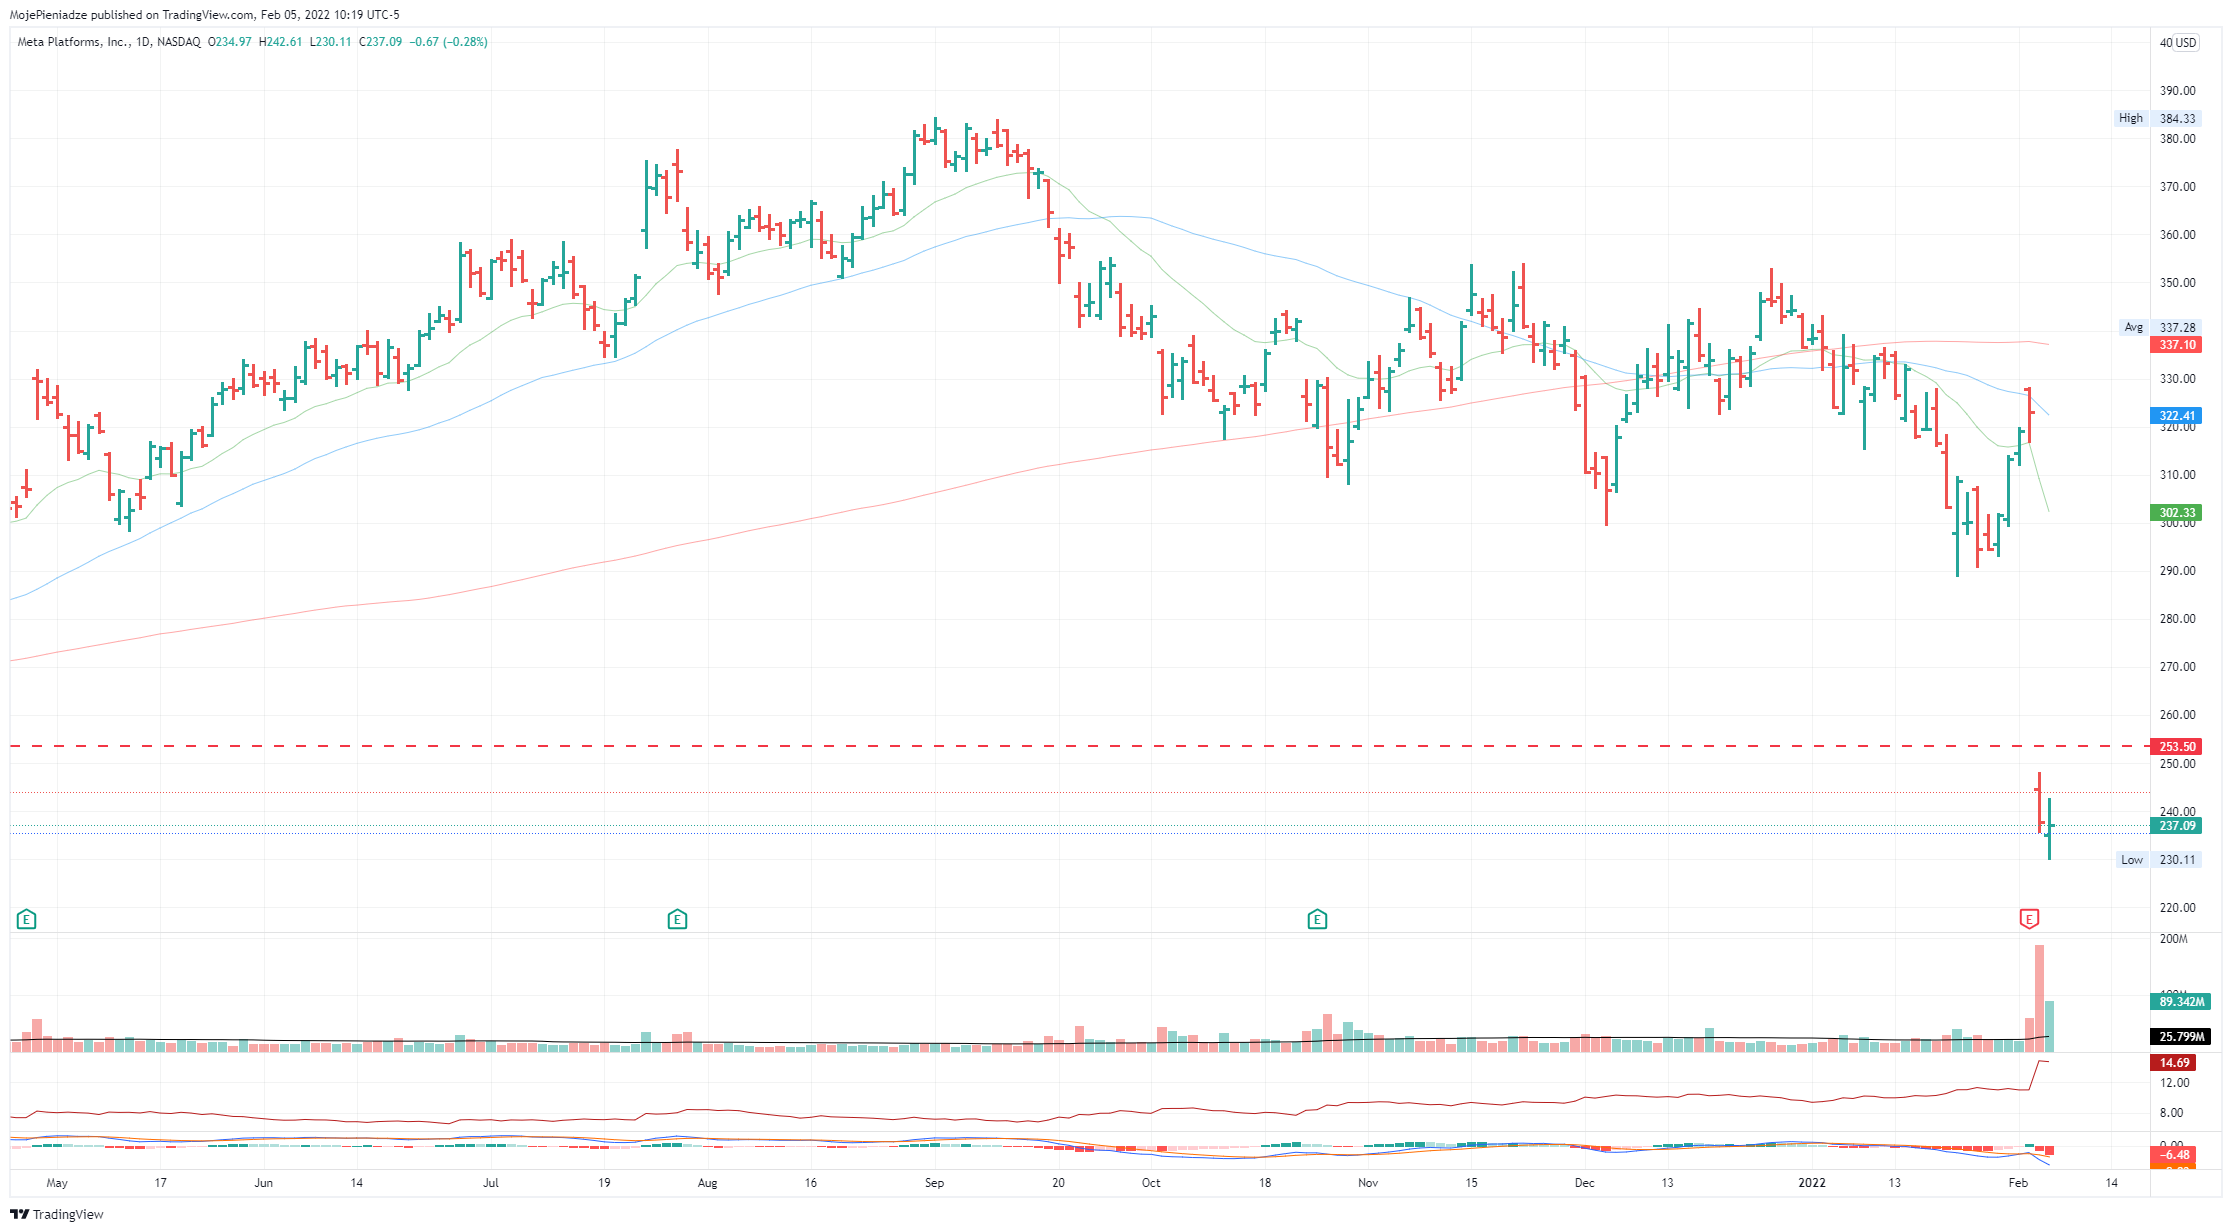Open the earnings marker before Nov
Viewport: 2232px width, 1232px height.
point(1317,919)
